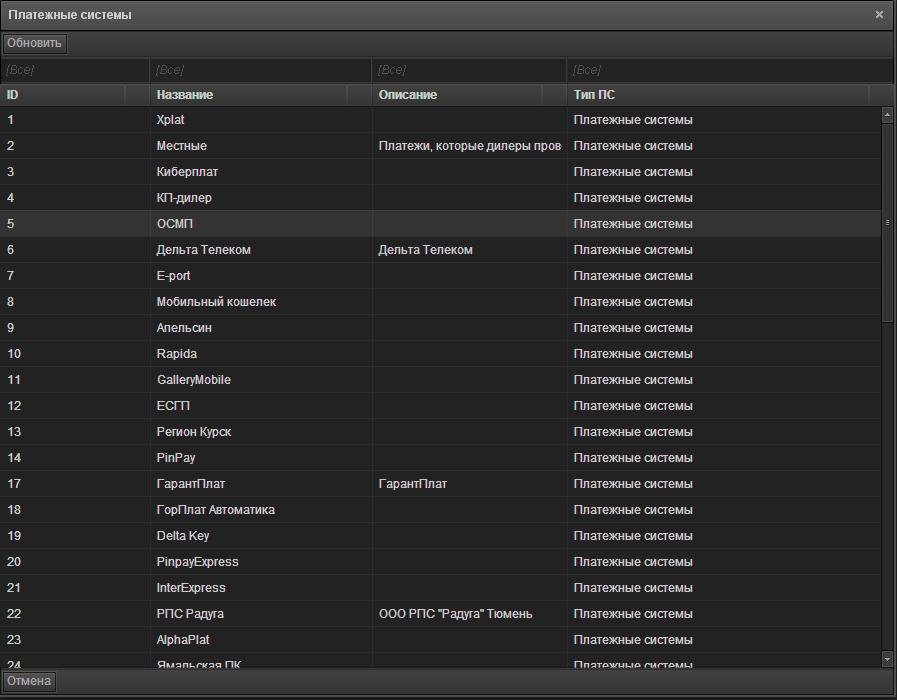Click the scrollbar up arrow
897x700 pixels.
point(887,115)
